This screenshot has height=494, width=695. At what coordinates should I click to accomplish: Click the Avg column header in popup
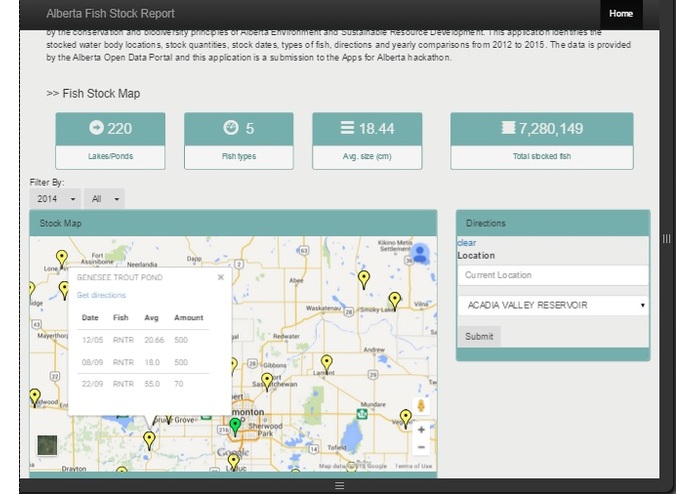point(151,318)
